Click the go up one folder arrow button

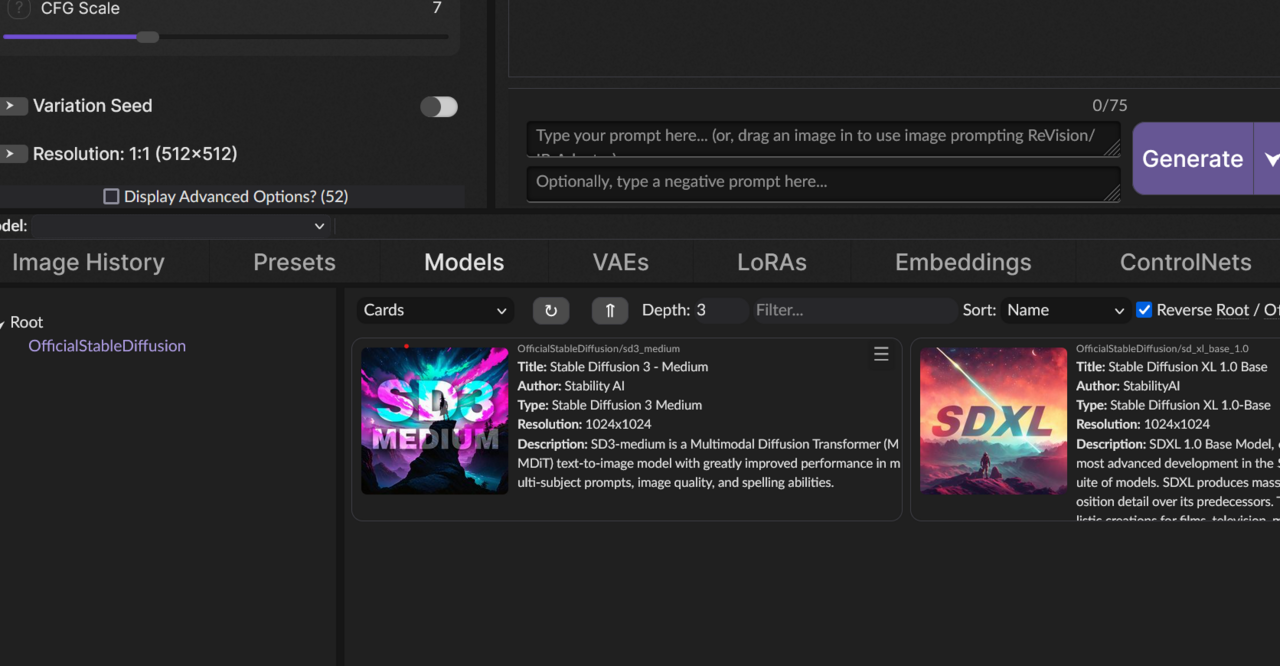point(610,310)
